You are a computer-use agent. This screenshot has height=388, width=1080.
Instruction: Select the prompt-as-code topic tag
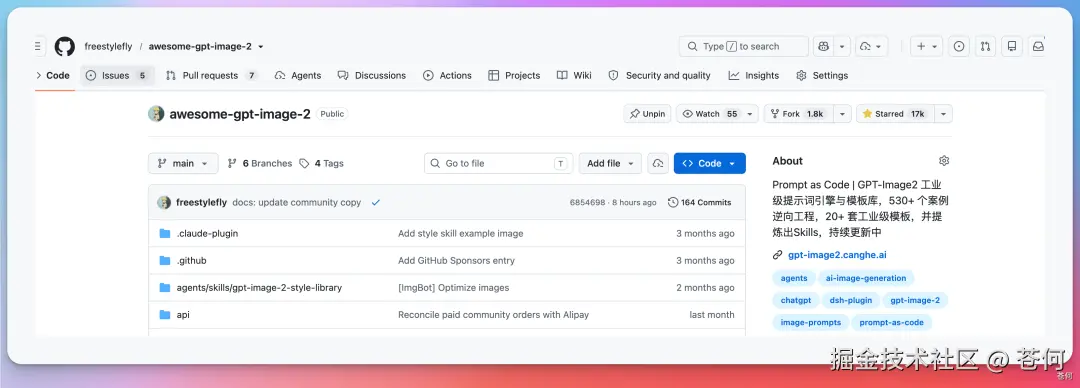(x=891, y=323)
